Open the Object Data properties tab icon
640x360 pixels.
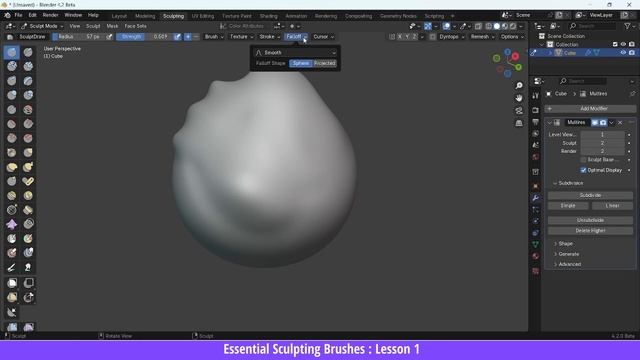tap(536, 244)
